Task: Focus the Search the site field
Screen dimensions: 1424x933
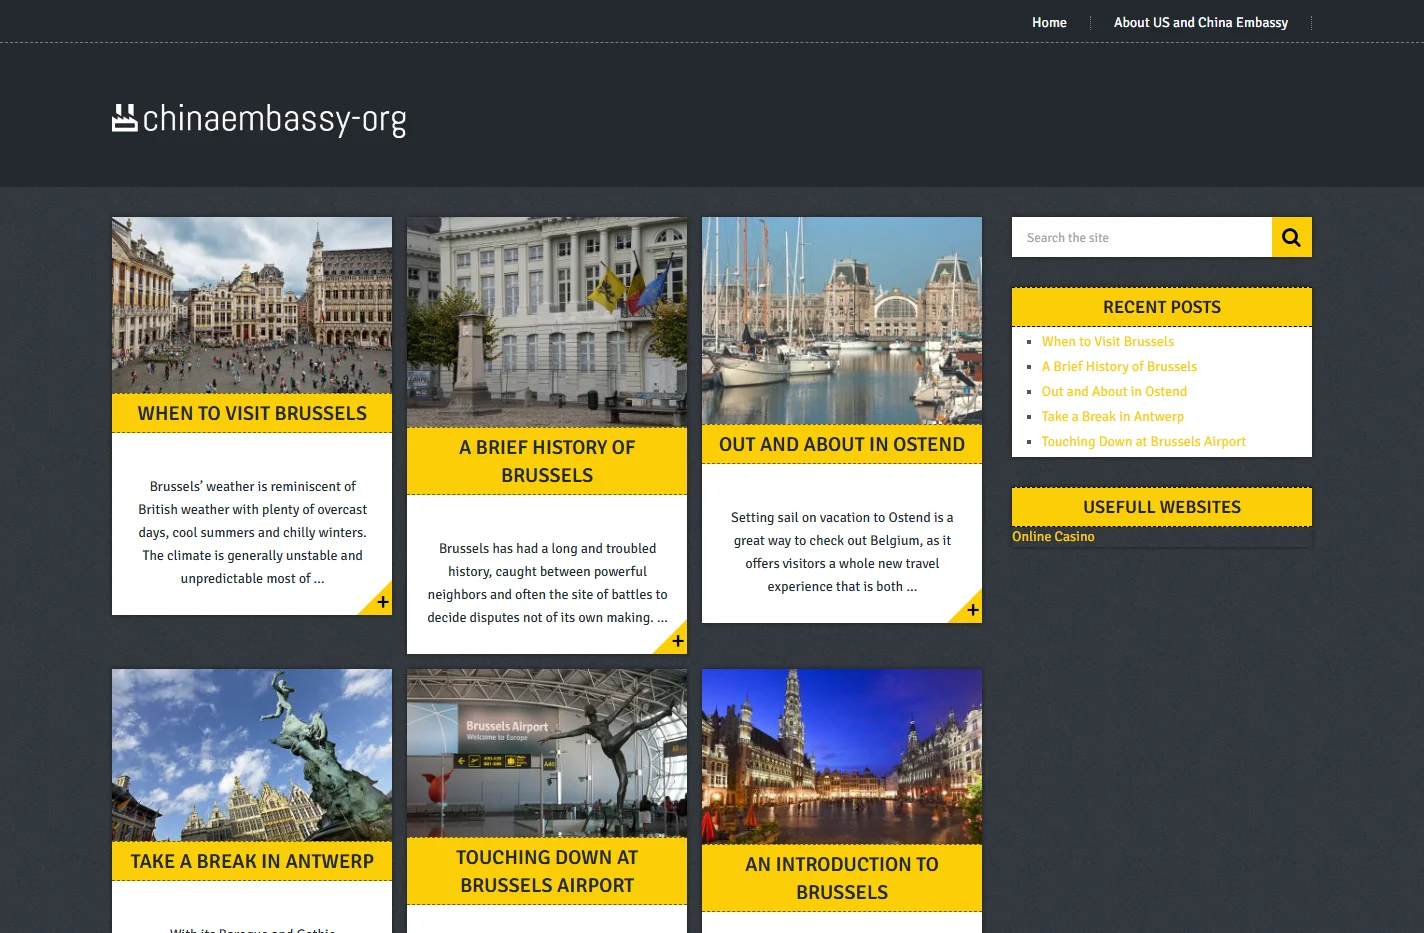Action: [x=1142, y=237]
